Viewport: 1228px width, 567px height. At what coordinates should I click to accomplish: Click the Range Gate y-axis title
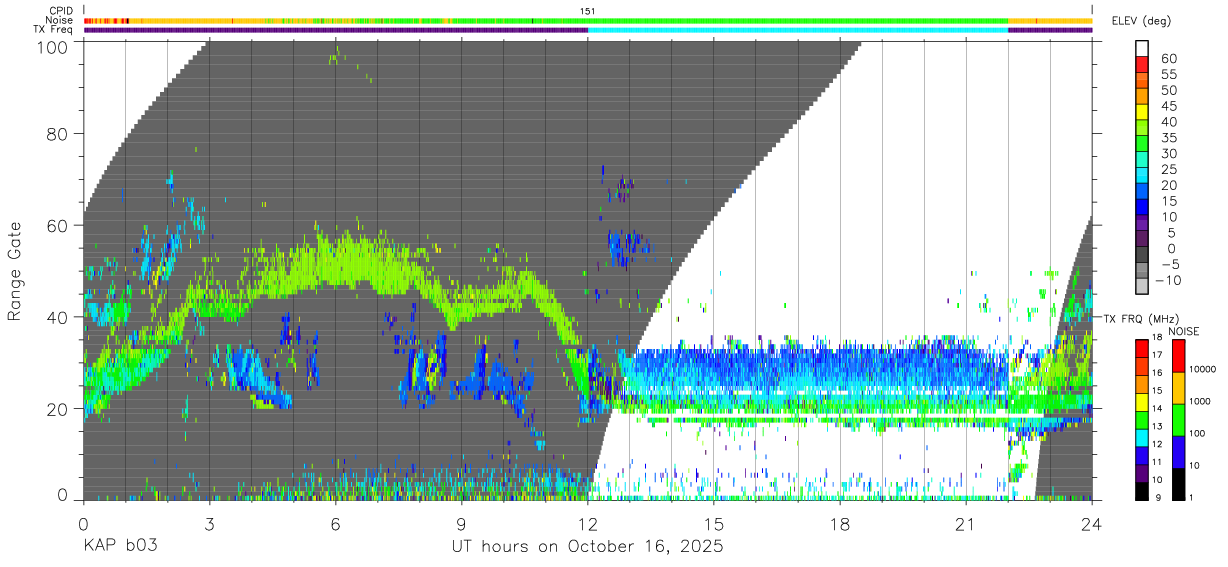point(15,271)
